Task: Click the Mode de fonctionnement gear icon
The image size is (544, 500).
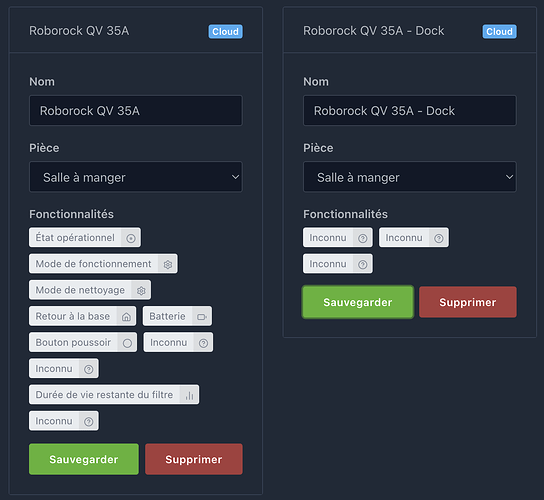Action: (168, 264)
